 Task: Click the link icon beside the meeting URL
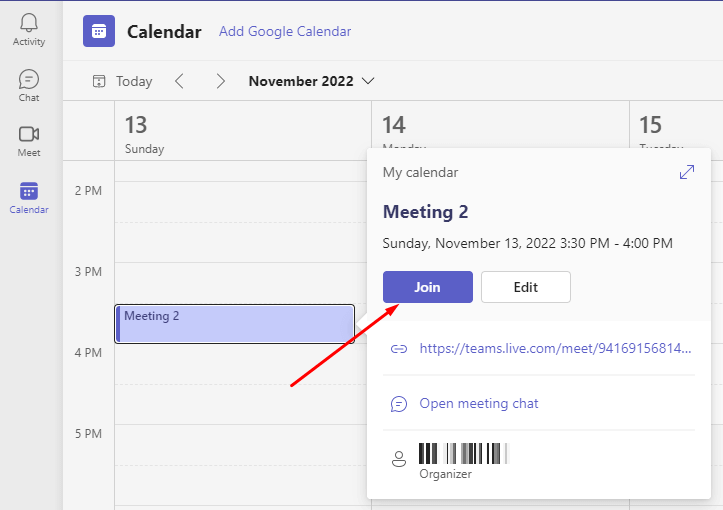398,349
